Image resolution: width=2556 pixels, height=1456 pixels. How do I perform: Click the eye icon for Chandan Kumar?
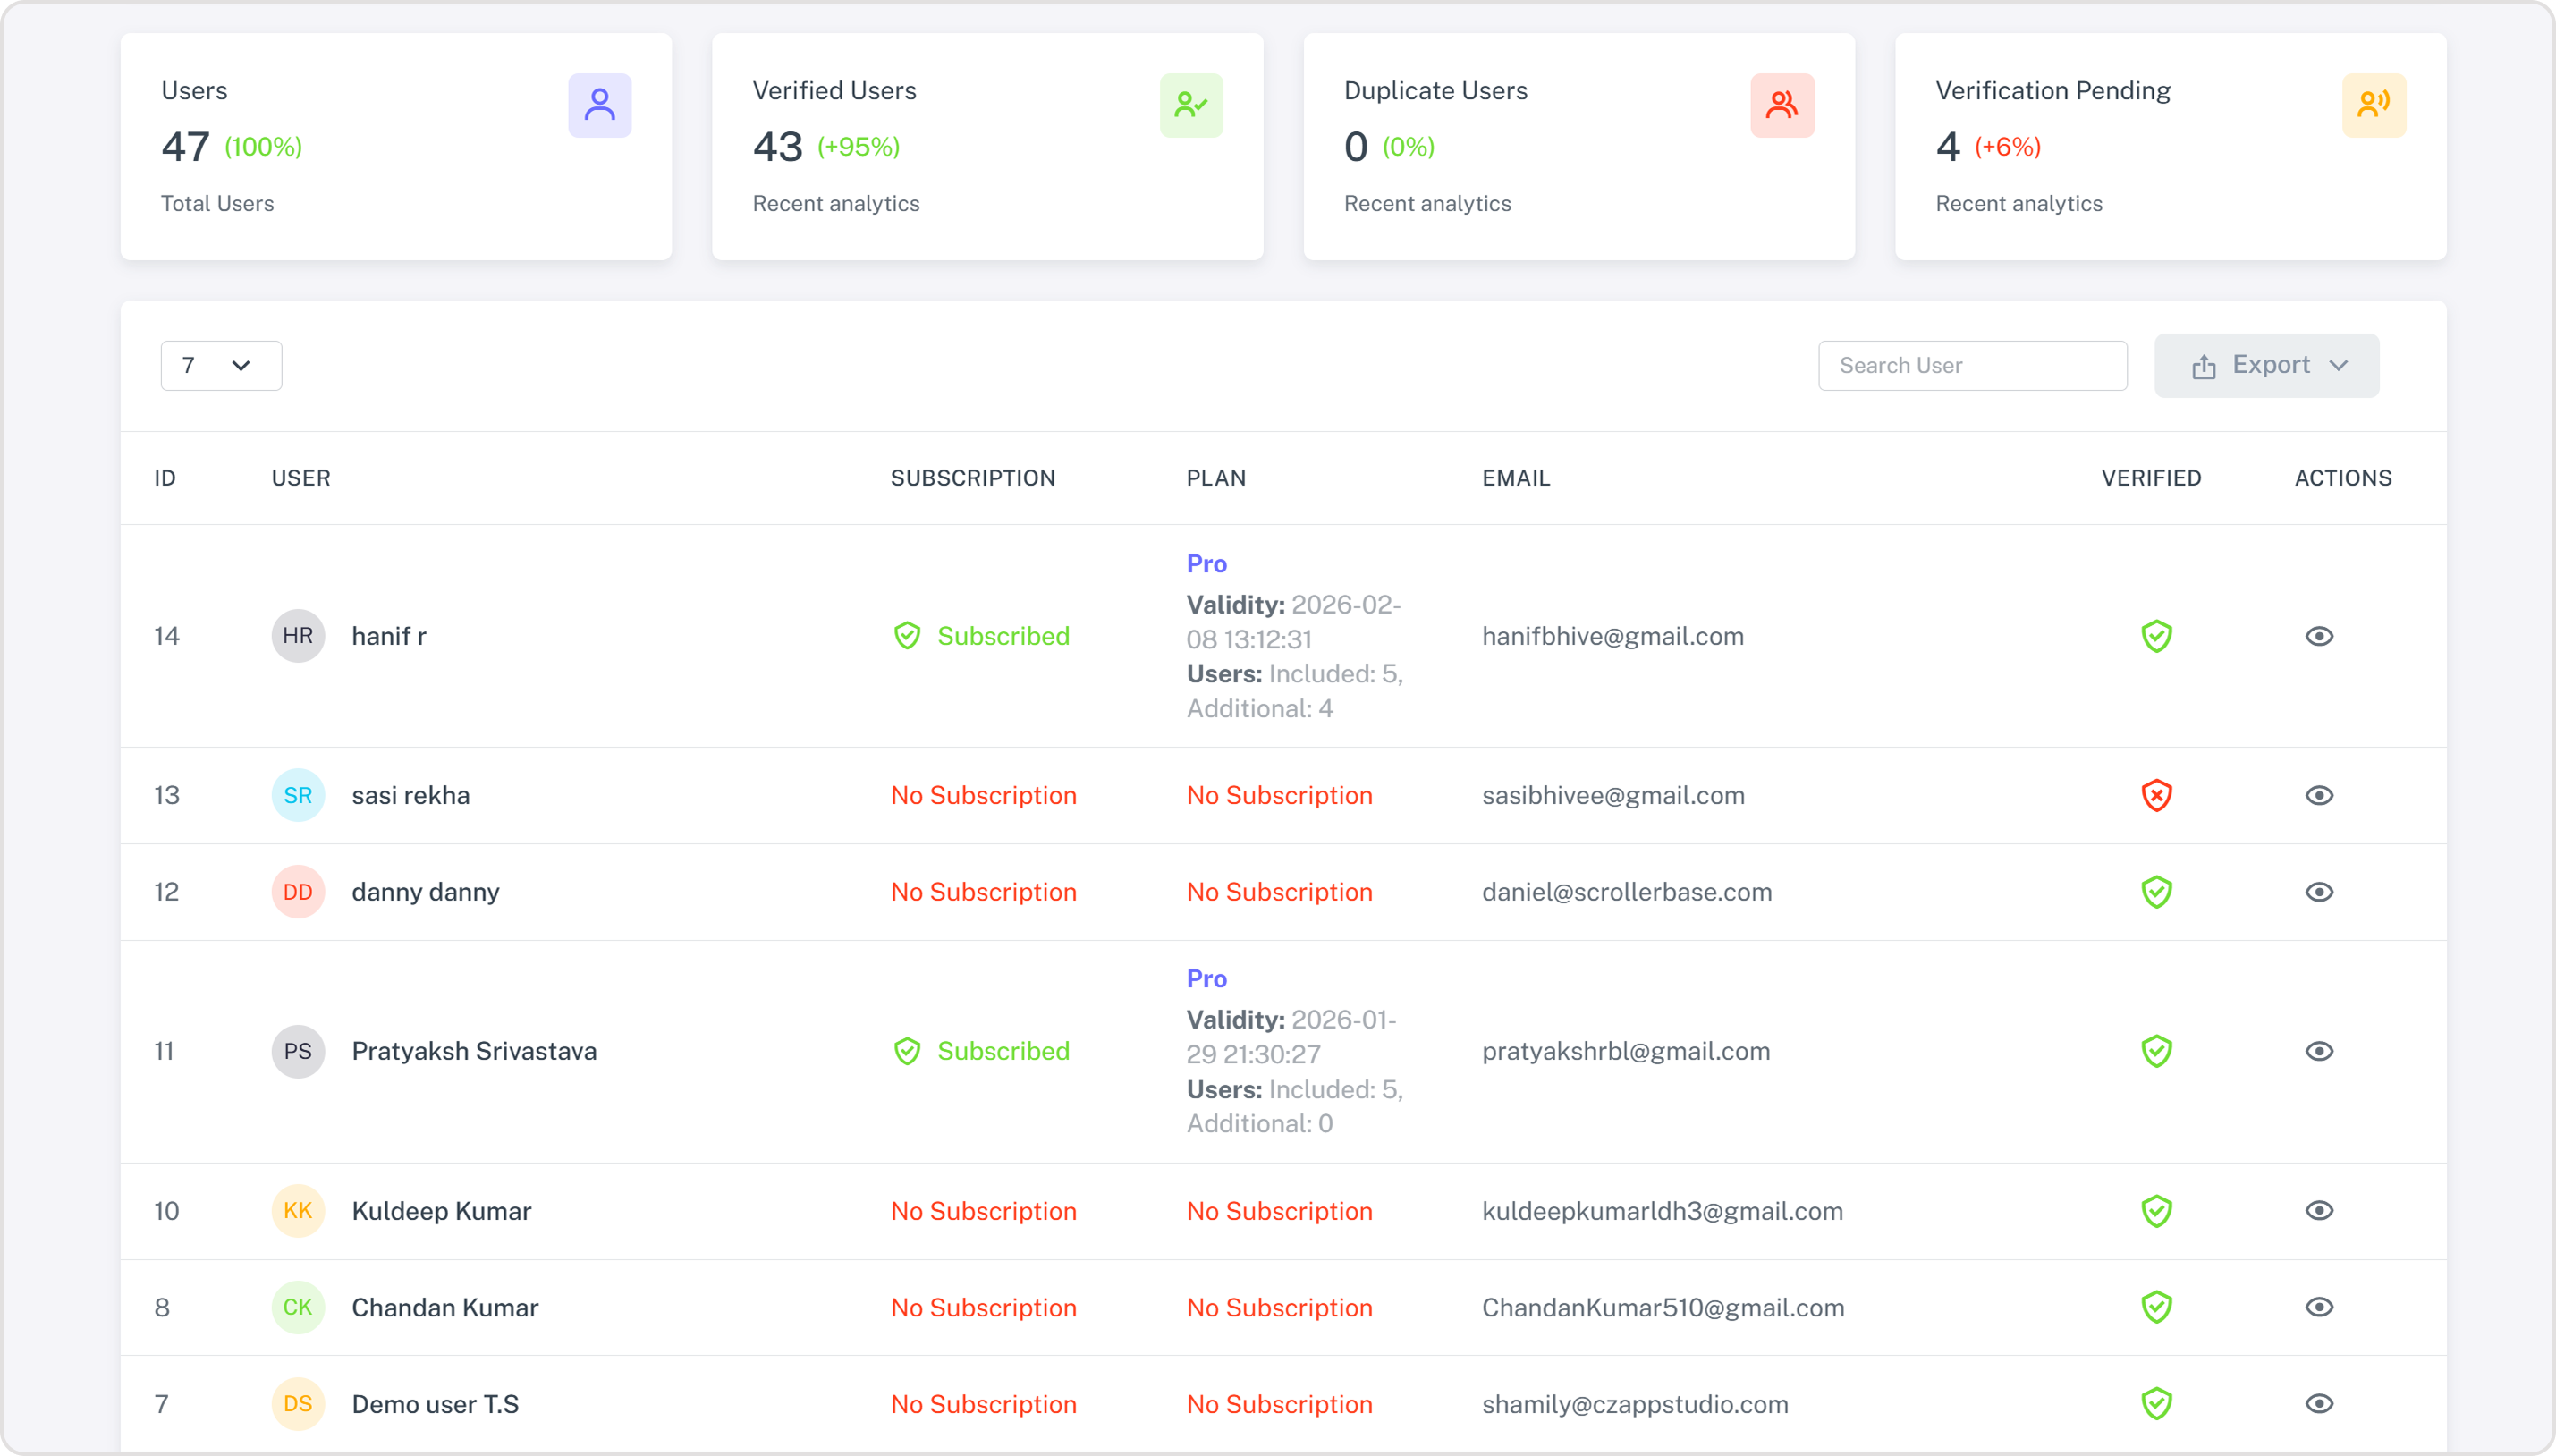point(2319,1307)
